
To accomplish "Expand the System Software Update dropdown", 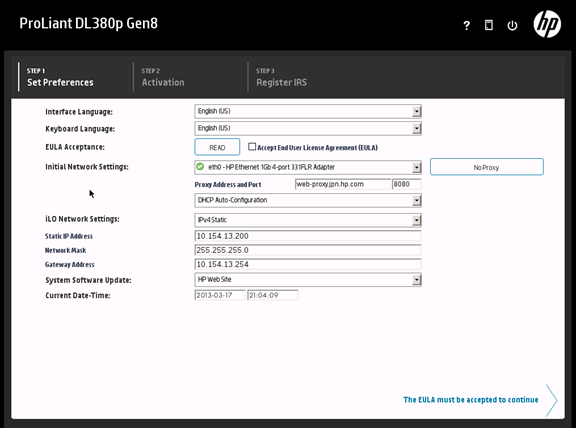I will click(308, 280).
